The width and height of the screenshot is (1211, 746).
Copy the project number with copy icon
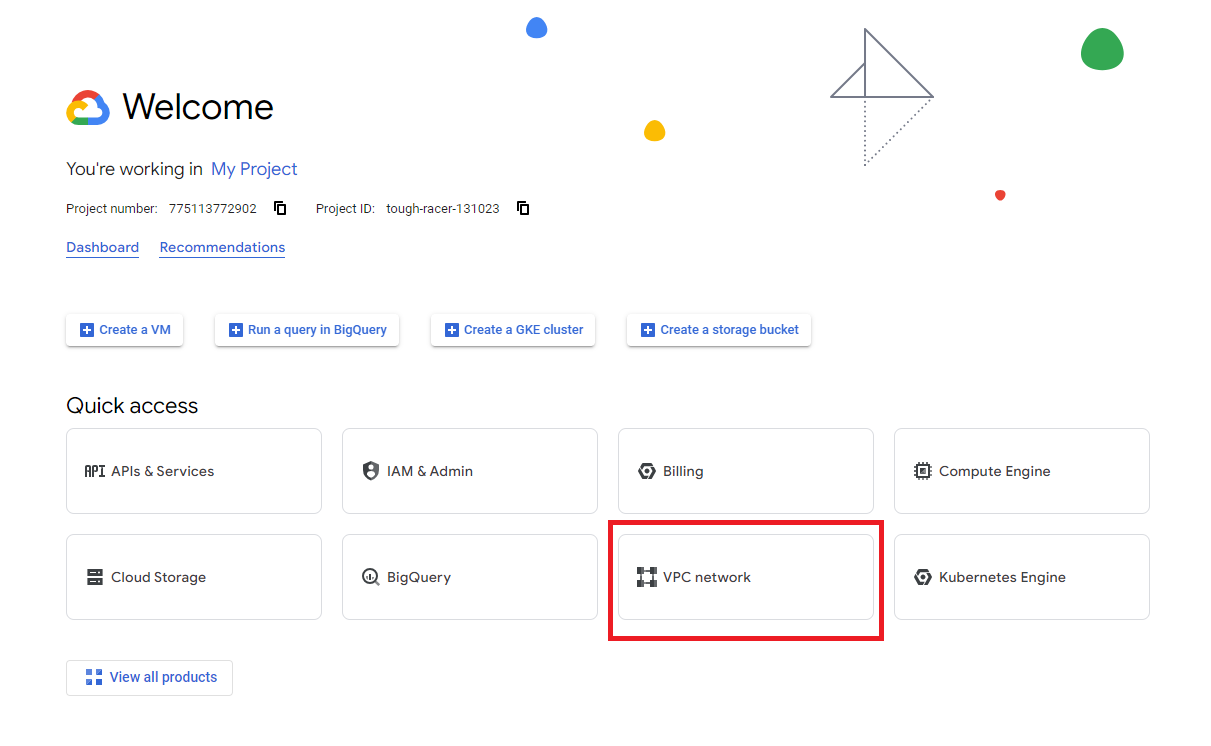[281, 208]
